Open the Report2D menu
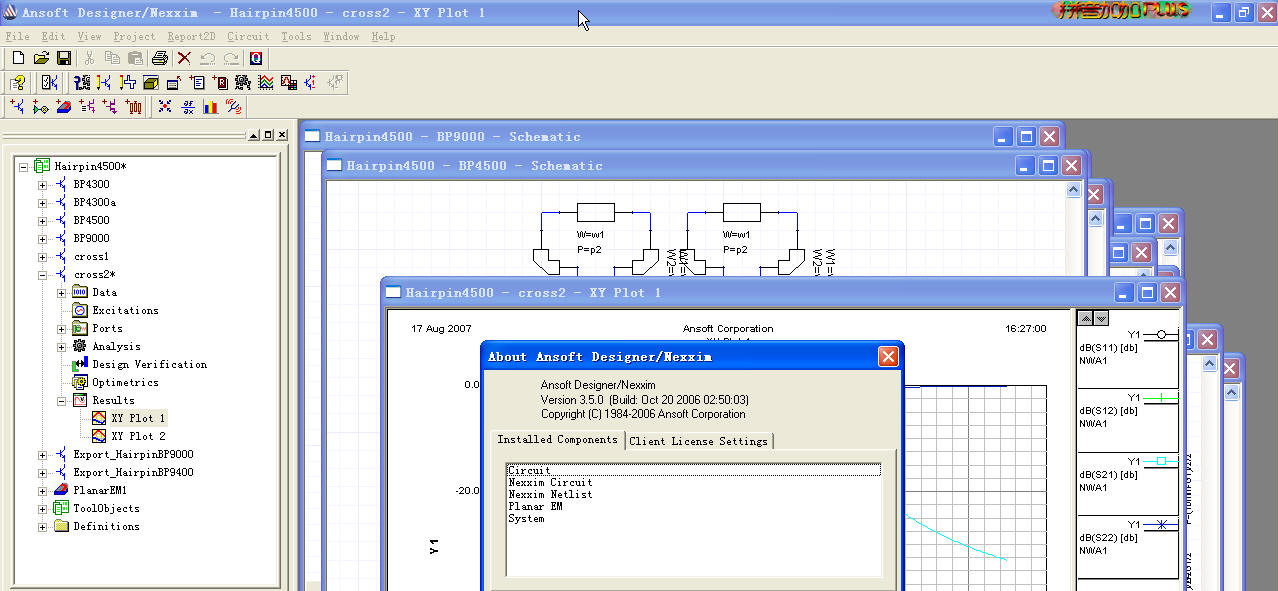The height and width of the screenshot is (591, 1278). pyautogui.click(x=191, y=37)
